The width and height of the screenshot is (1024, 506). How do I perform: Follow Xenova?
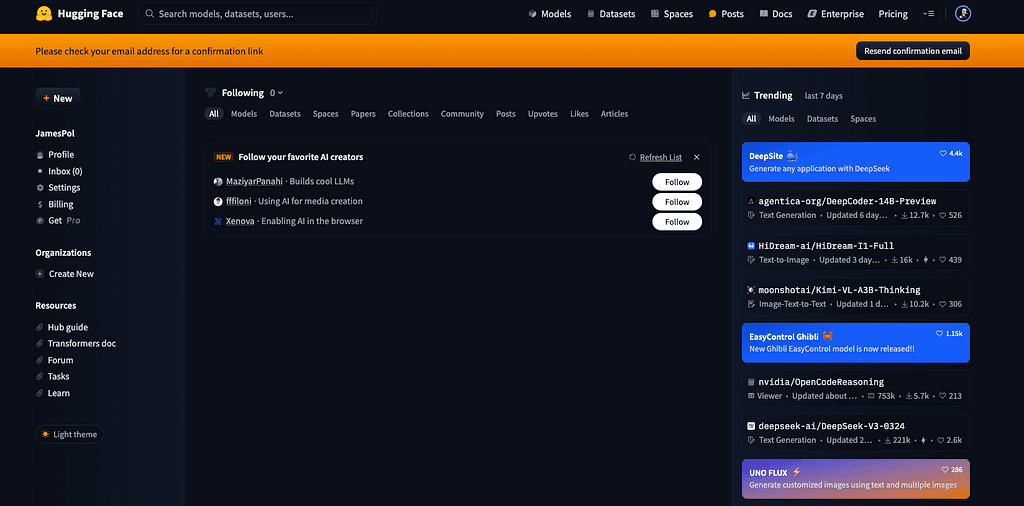[x=677, y=222]
